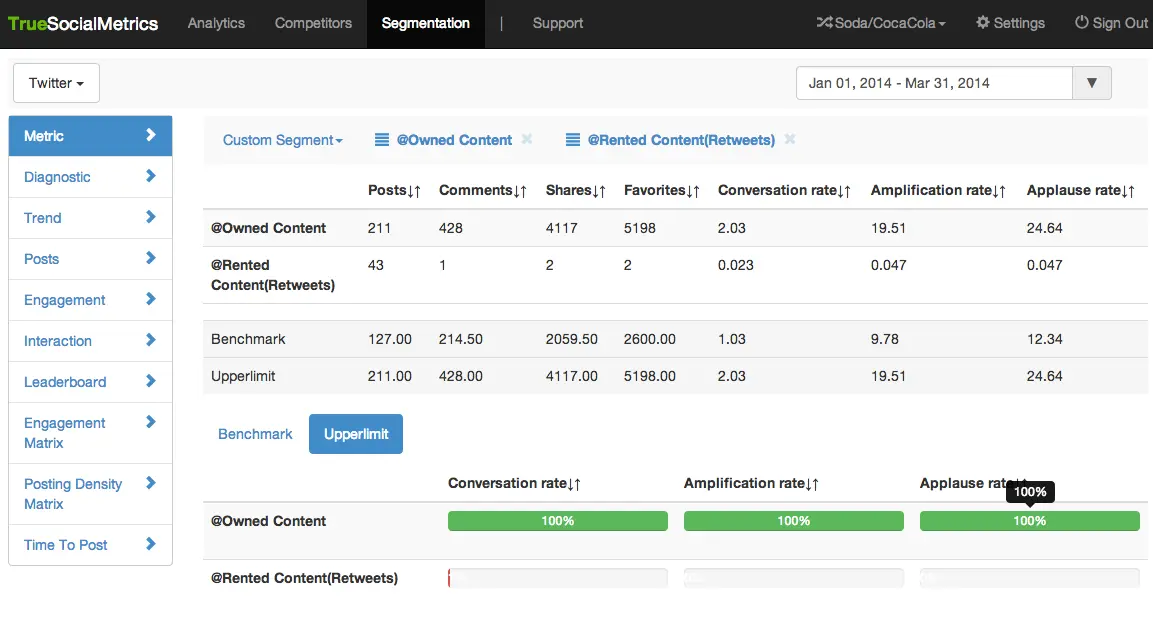Remove the @Owned Content segment with X
1153x634 pixels.
pos(527,140)
